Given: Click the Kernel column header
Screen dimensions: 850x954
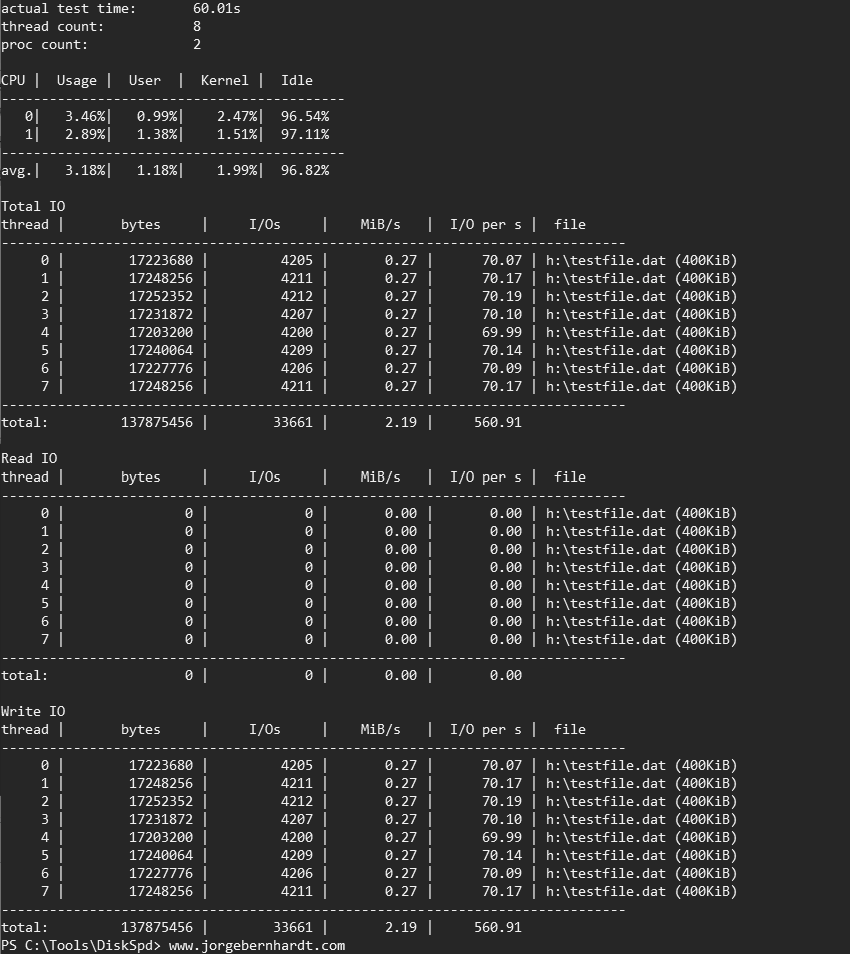Looking at the screenshot, I should 223,80.
